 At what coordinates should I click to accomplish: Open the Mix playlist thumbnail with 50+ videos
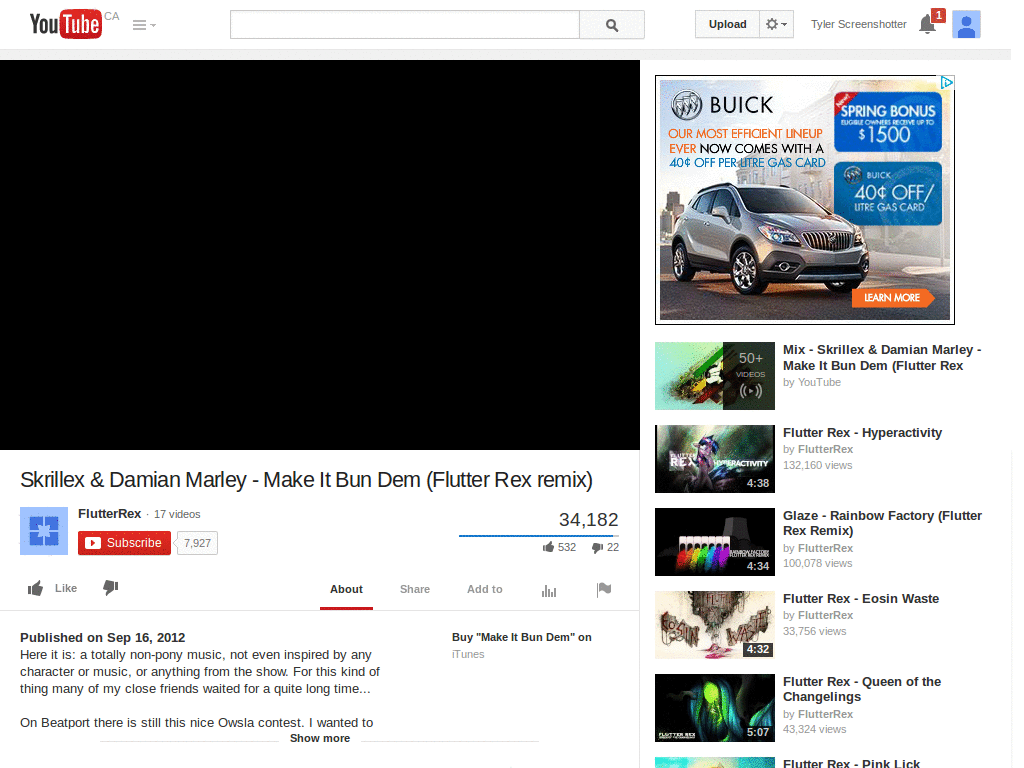coord(714,376)
